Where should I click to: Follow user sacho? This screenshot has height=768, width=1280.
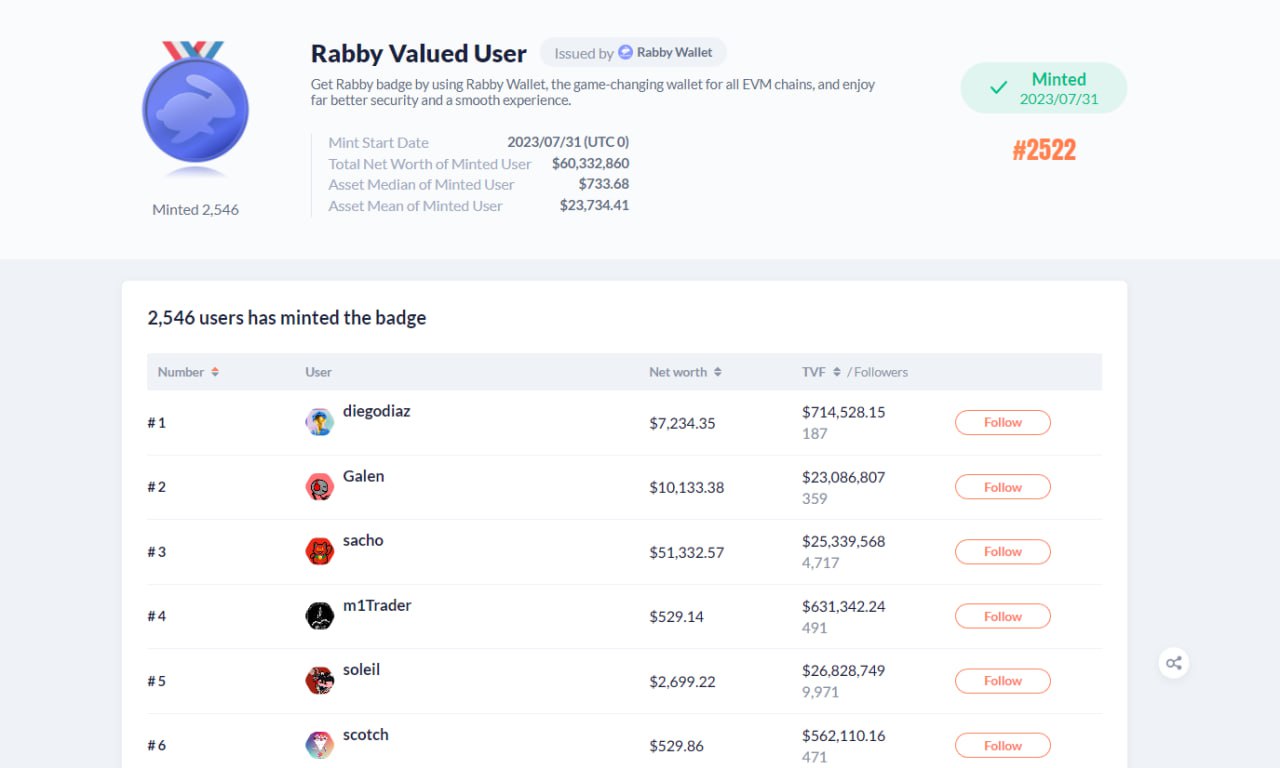(1002, 552)
